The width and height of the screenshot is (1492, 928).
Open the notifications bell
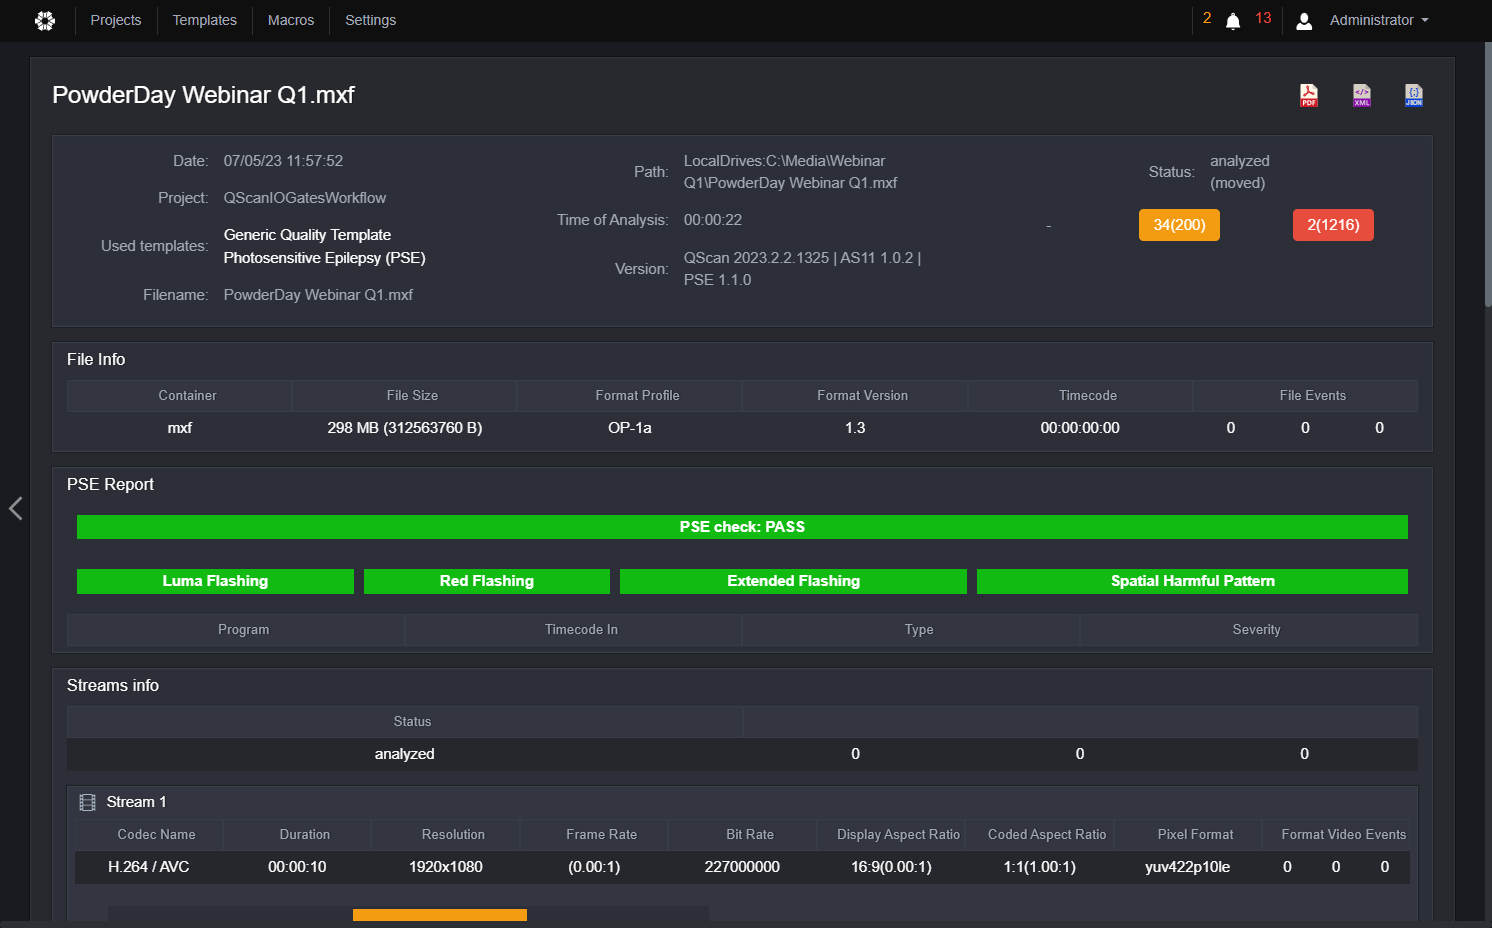[x=1233, y=21]
